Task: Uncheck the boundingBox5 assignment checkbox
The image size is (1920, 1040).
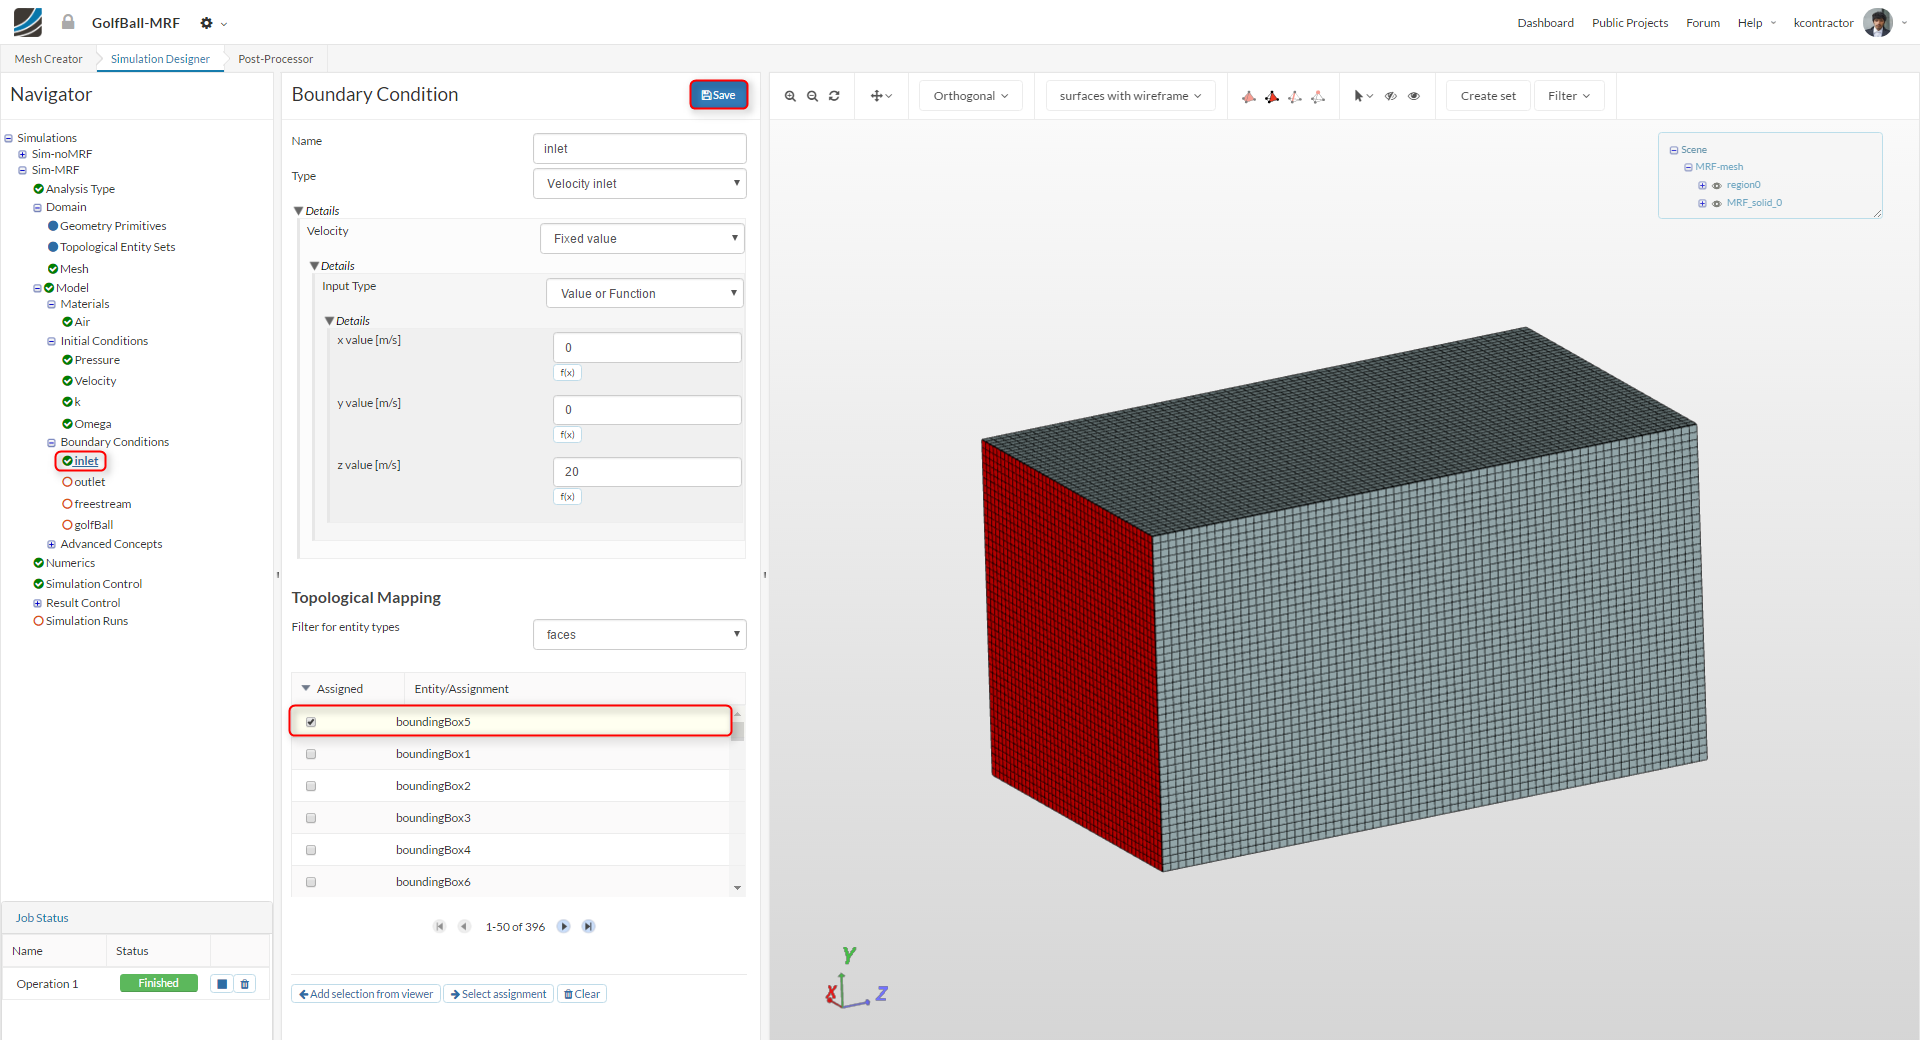Action: pos(311,722)
